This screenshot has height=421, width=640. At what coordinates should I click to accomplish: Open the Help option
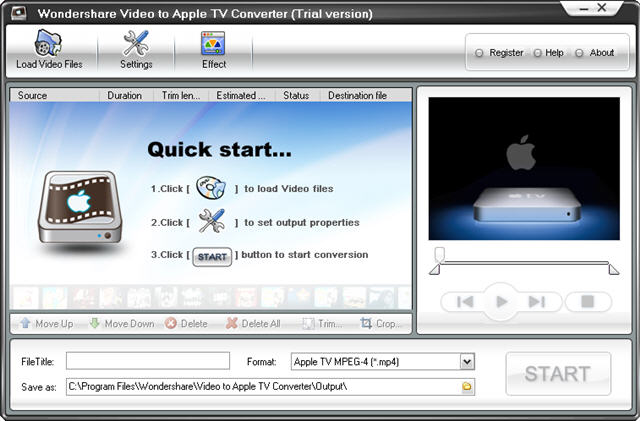click(549, 53)
